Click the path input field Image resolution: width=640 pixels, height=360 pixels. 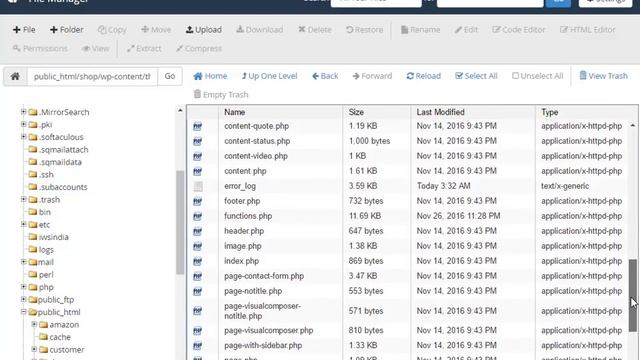92,76
